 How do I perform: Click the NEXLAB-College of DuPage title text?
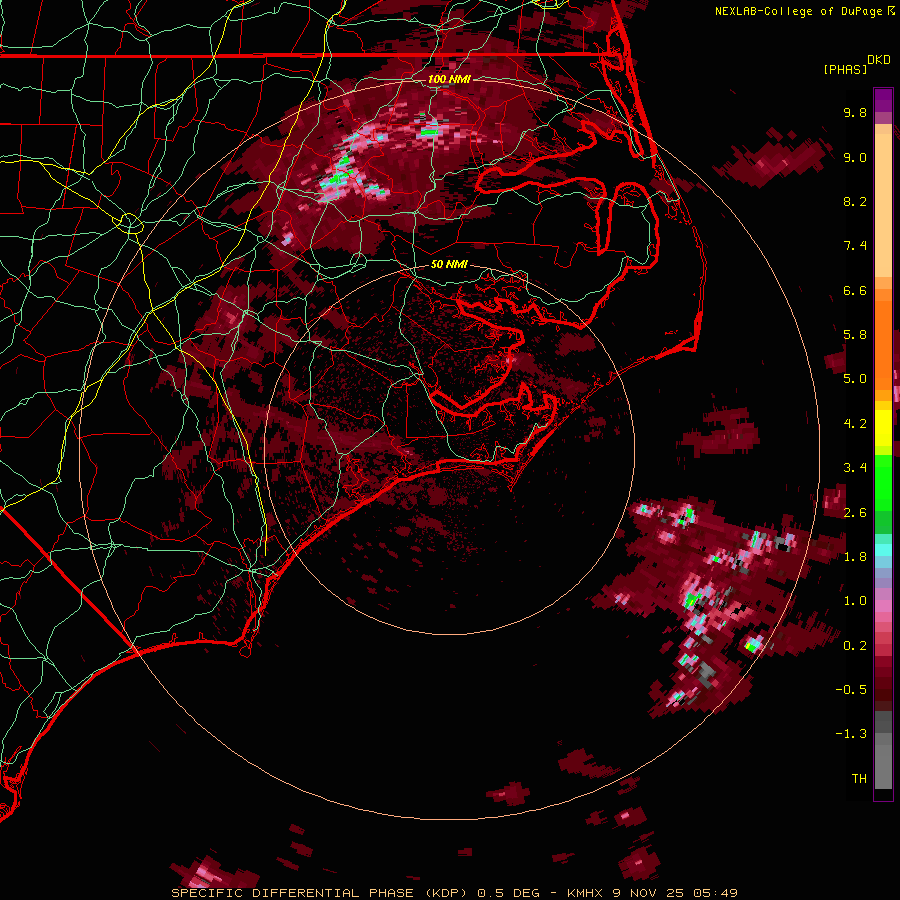(x=798, y=11)
